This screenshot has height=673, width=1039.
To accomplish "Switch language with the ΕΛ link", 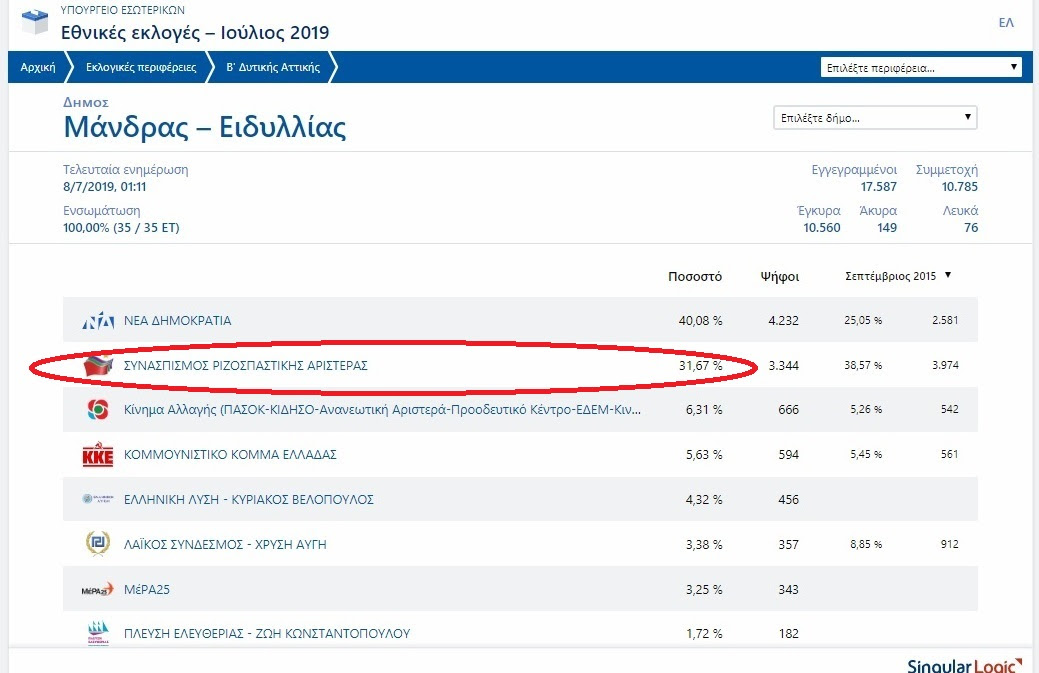I will (1006, 23).
